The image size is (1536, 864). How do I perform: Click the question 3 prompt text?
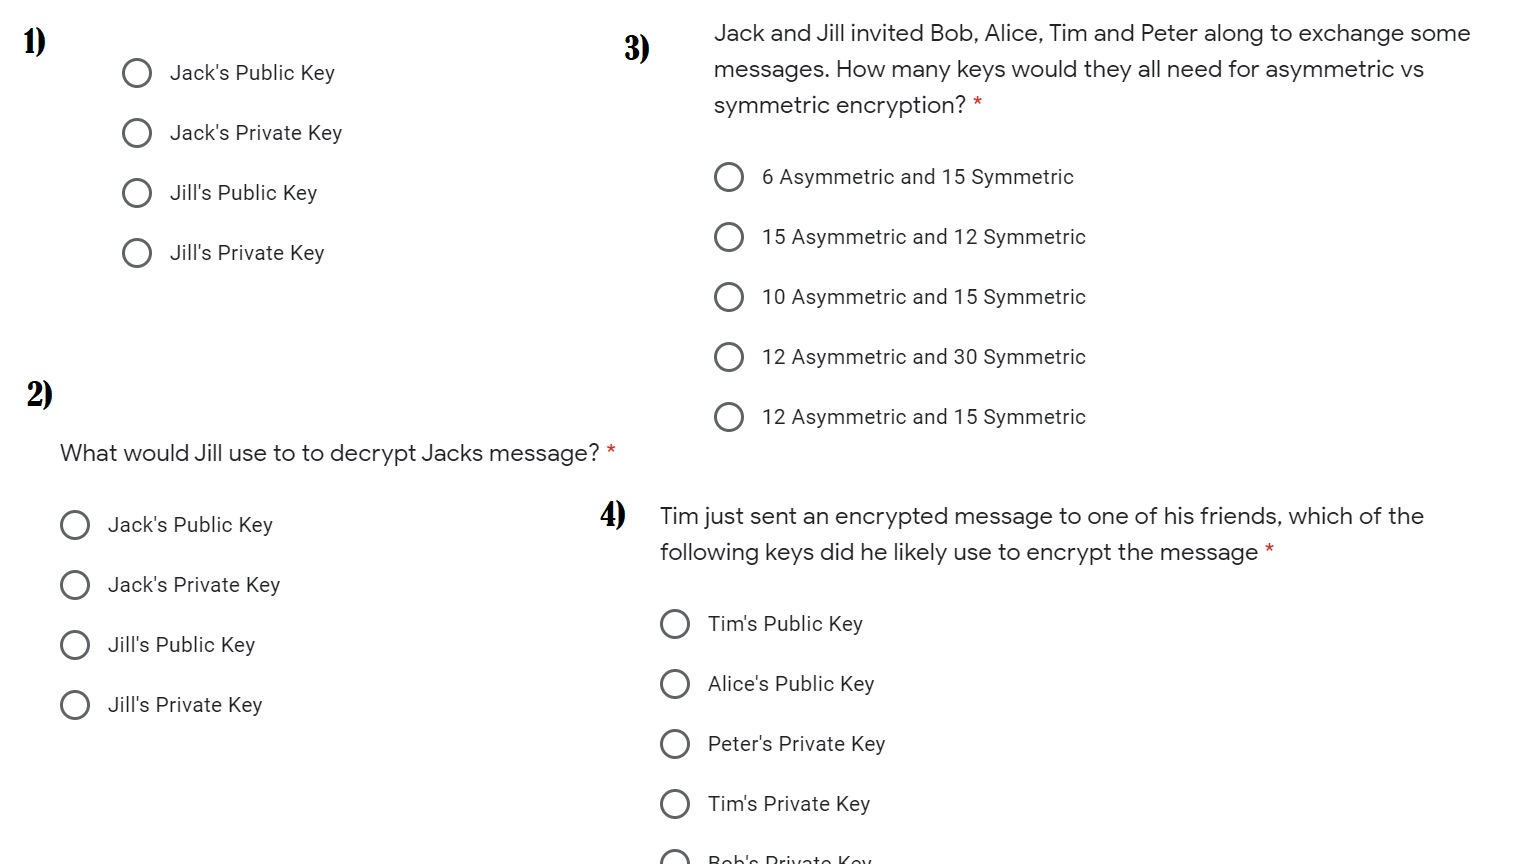point(1090,69)
